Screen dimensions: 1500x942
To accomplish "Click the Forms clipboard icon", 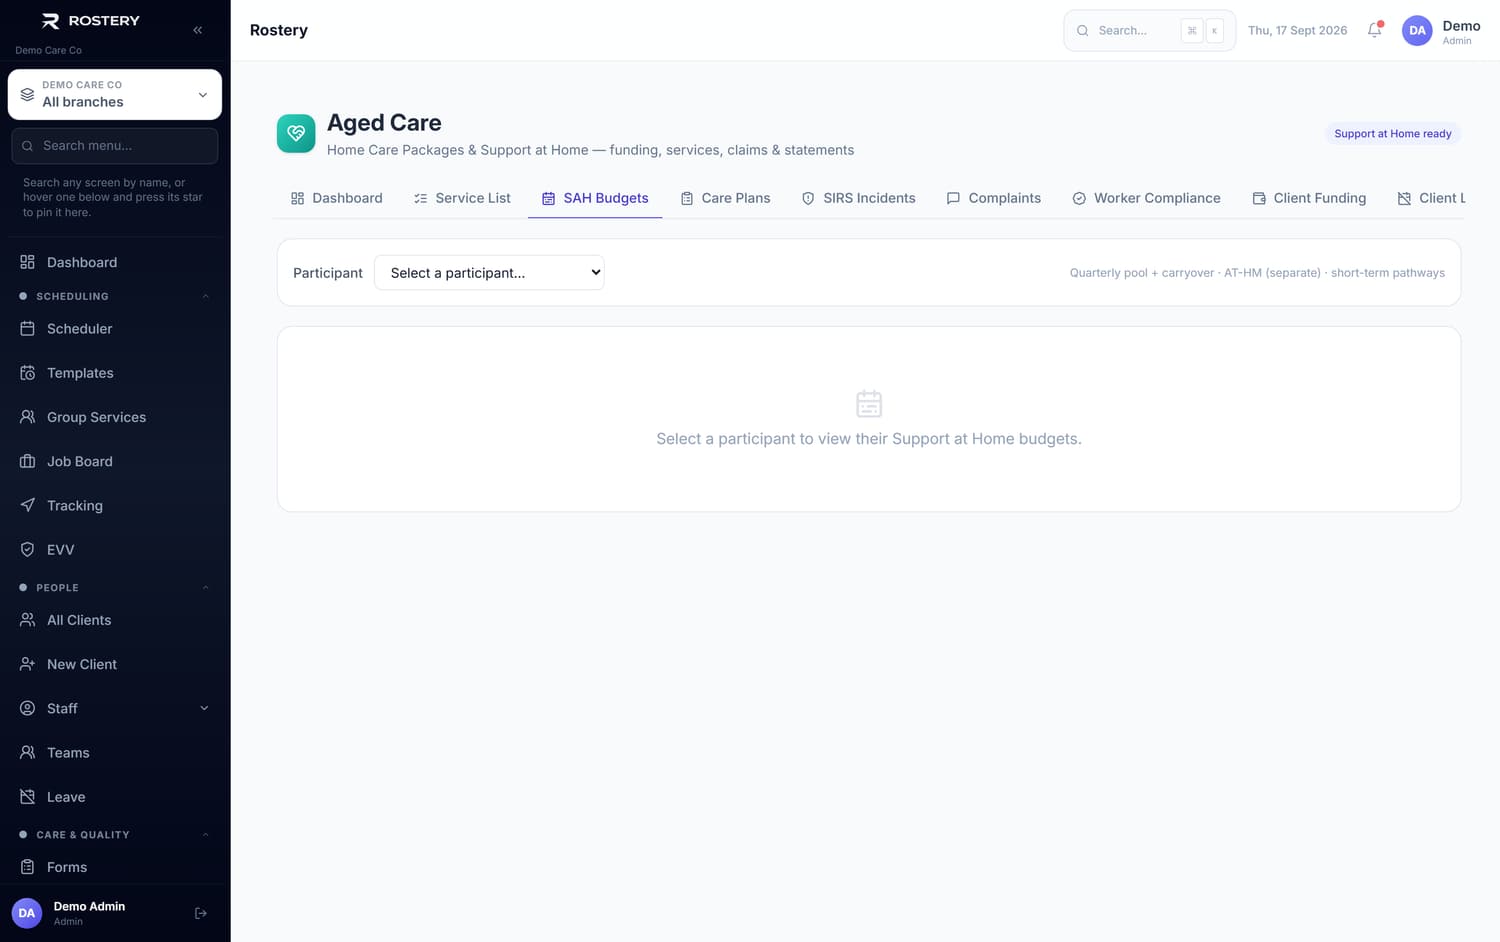I will pos(28,867).
